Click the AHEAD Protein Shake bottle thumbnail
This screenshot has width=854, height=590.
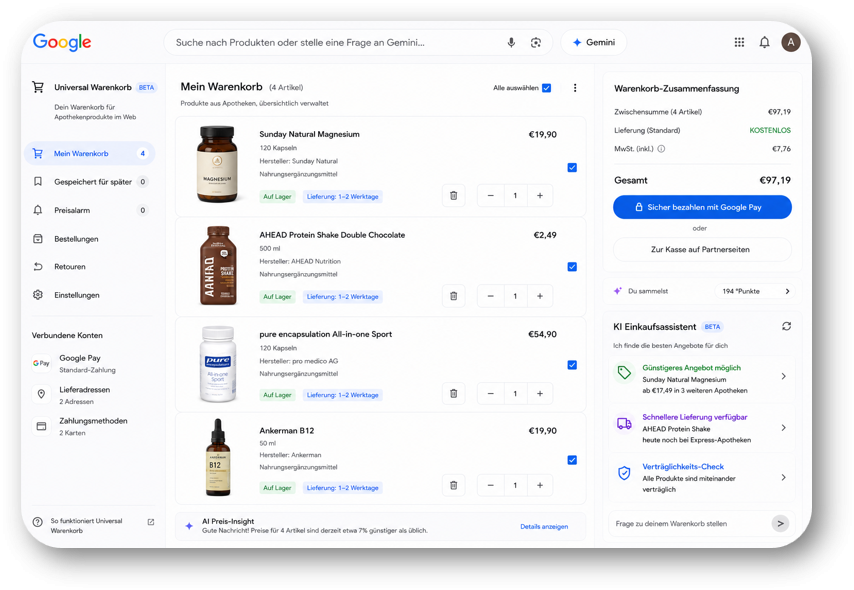pyautogui.click(x=218, y=265)
